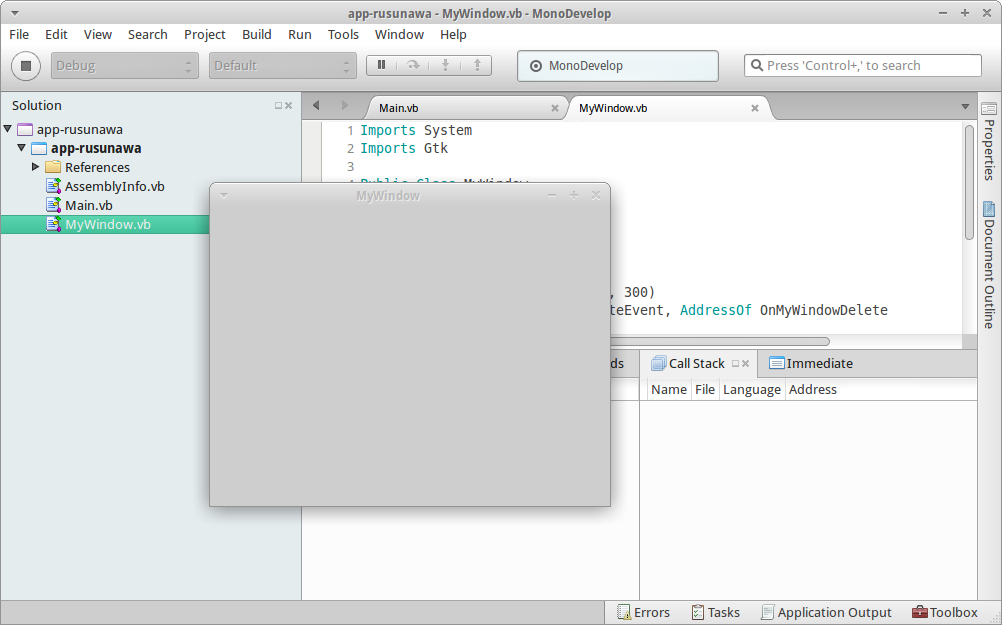Open the Toolbox pad

click(x=944, y=612)
